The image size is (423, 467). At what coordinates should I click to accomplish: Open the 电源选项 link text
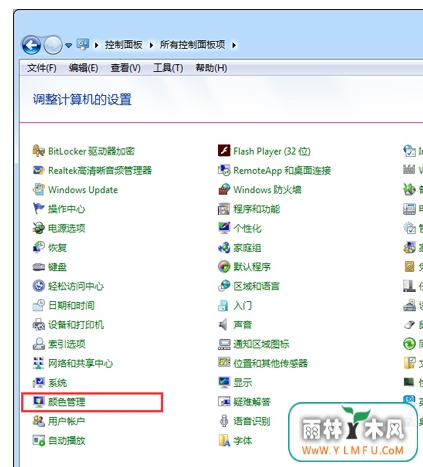(66, 228)
